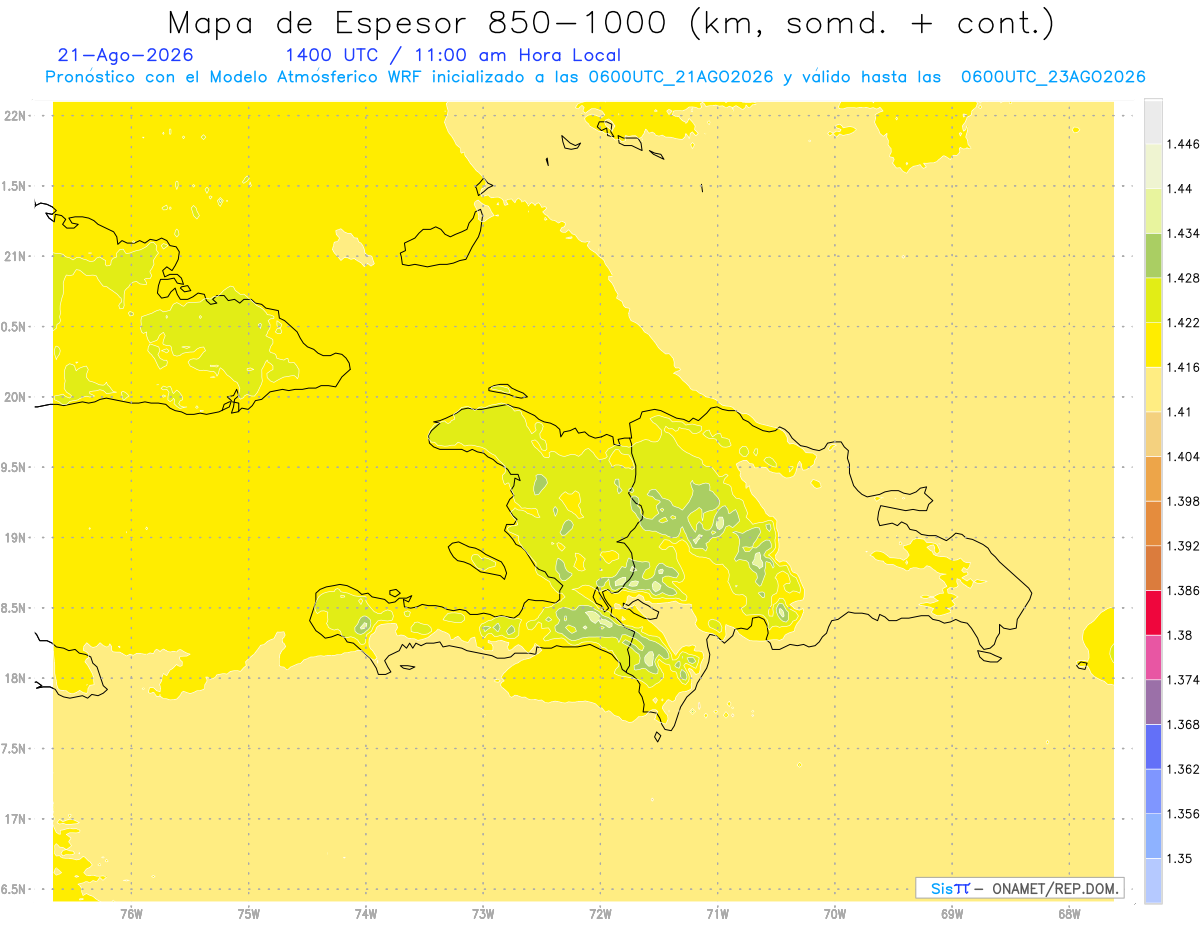Pick the red legend band between 1.38 and 1.386
Screen dimensions: 1200x927
pyautogui.click(x=1153, y=612)
